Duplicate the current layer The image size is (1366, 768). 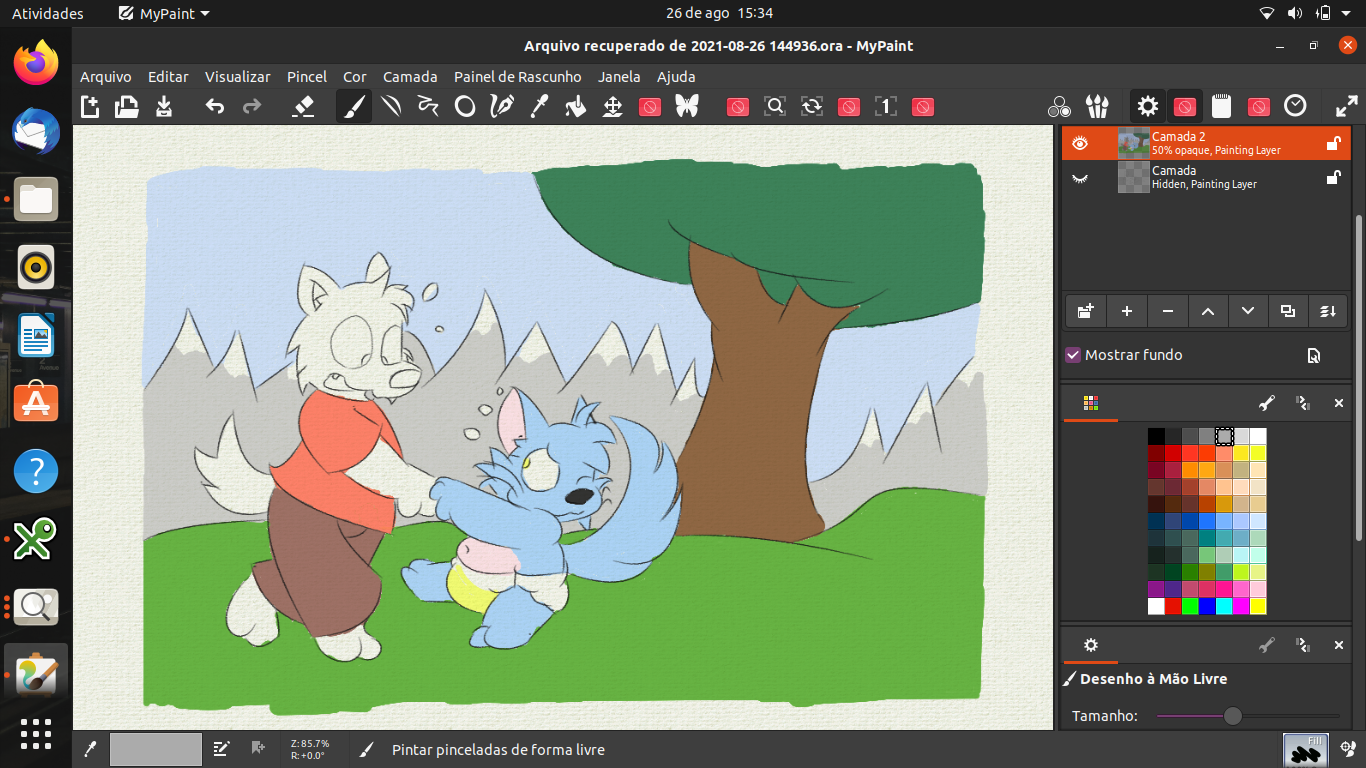[x=1288, y=311]
